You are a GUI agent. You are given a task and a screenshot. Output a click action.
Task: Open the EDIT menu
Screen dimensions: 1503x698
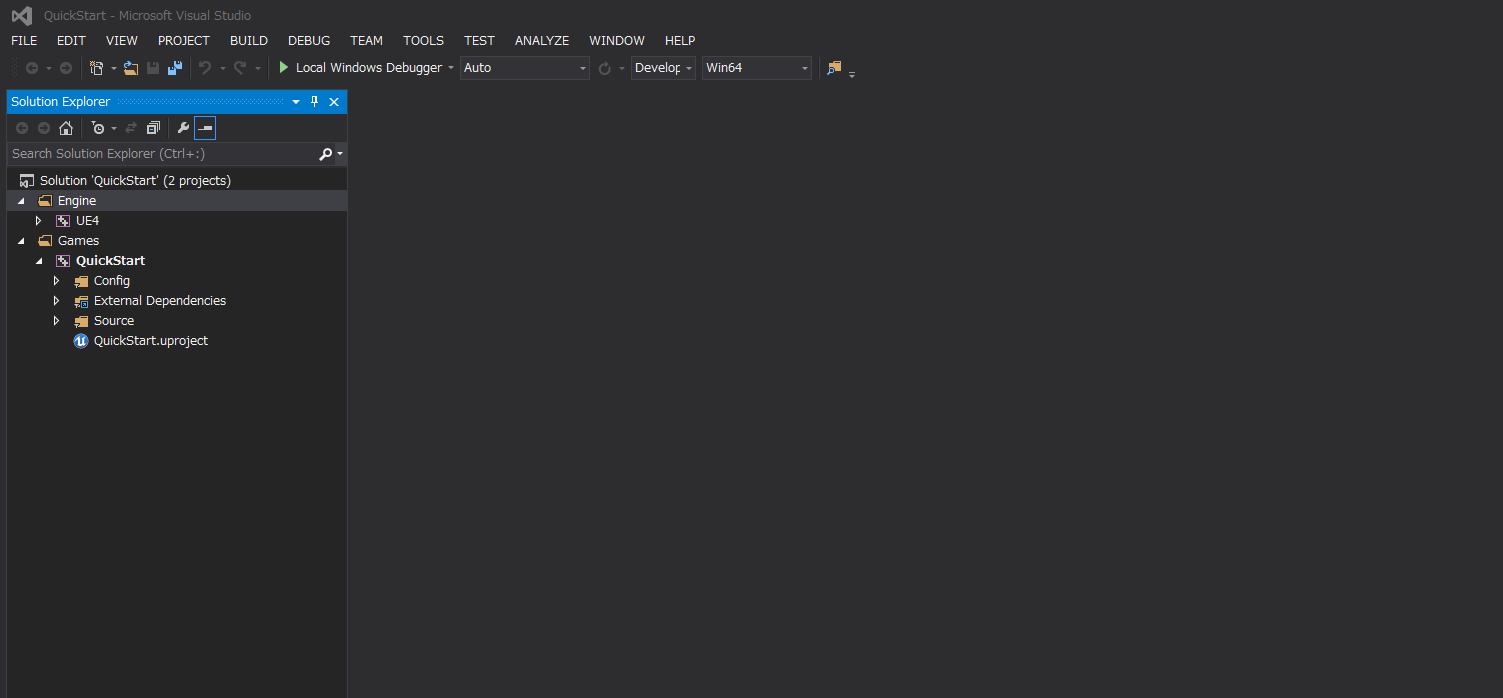tap(71, 41)
